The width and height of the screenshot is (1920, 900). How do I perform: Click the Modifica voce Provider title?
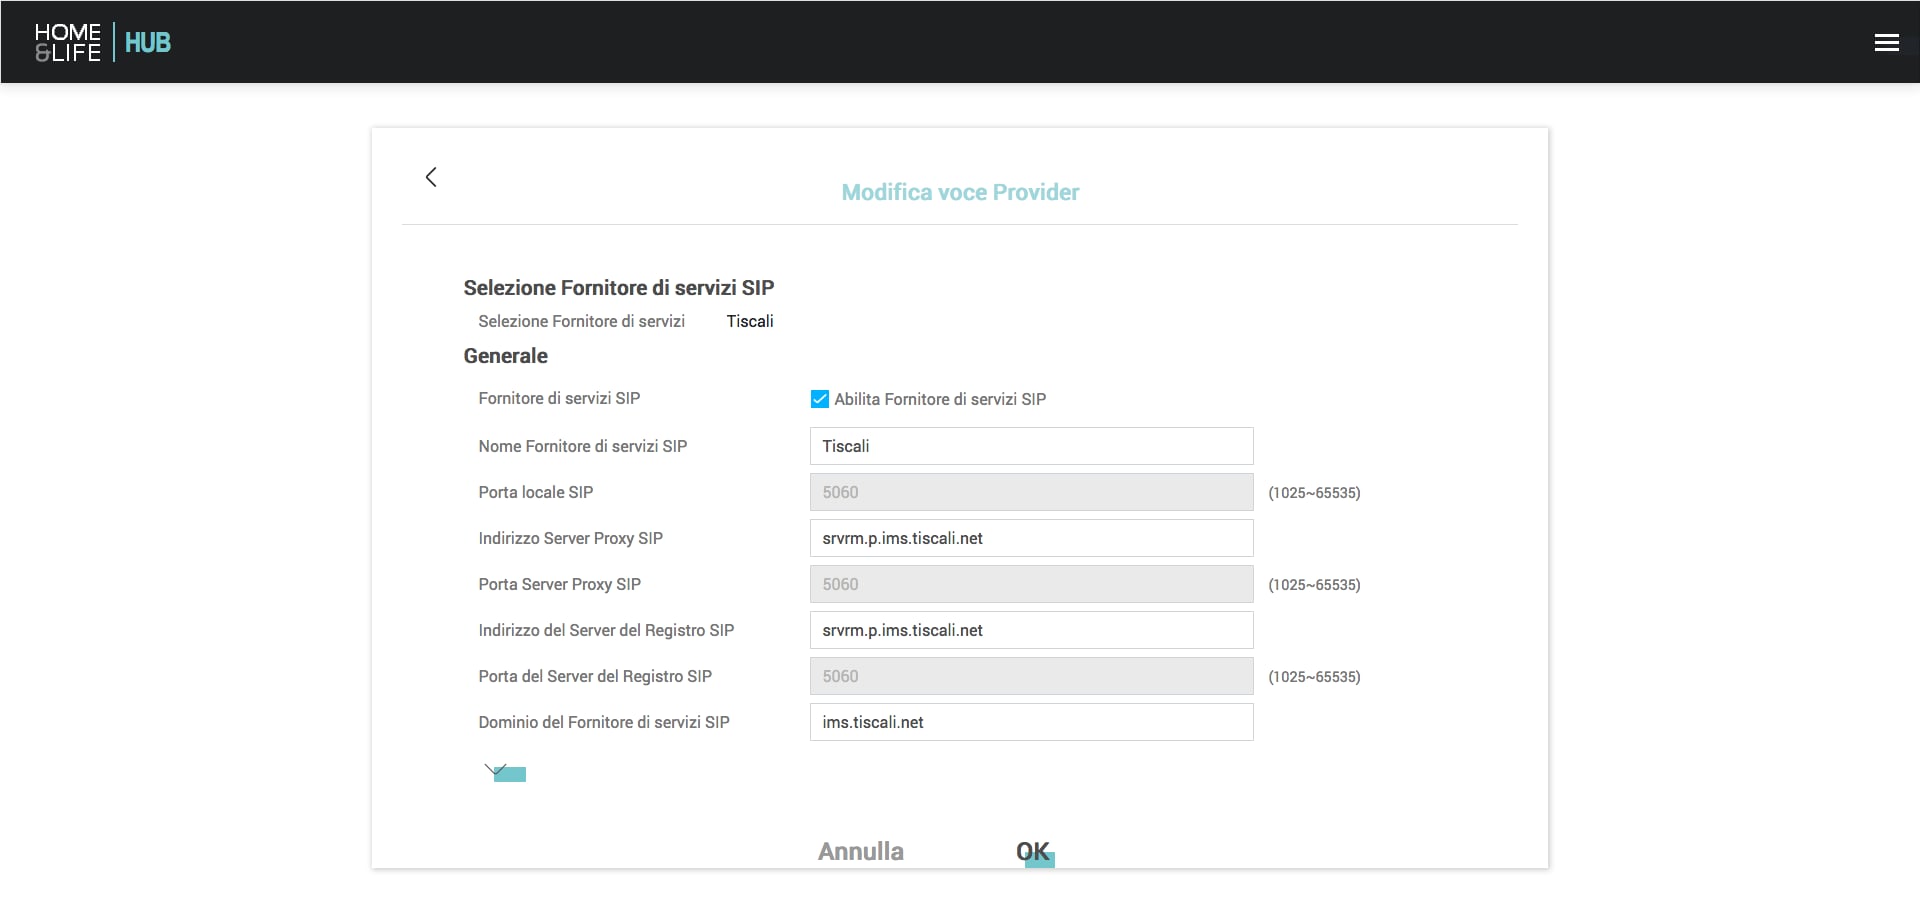pos(960,192)
